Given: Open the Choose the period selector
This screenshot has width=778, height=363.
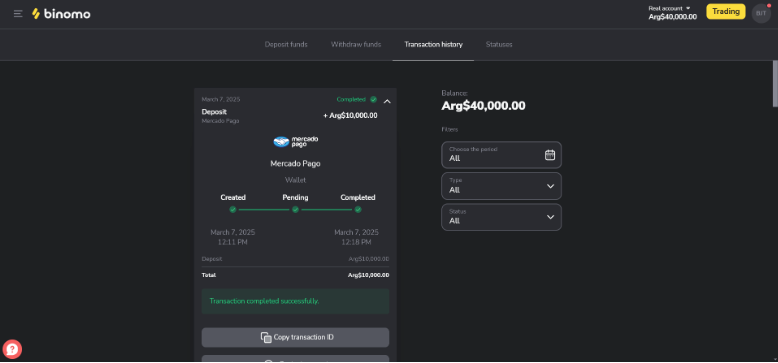Looking at the screenshot, I should [x=502, y=155].
